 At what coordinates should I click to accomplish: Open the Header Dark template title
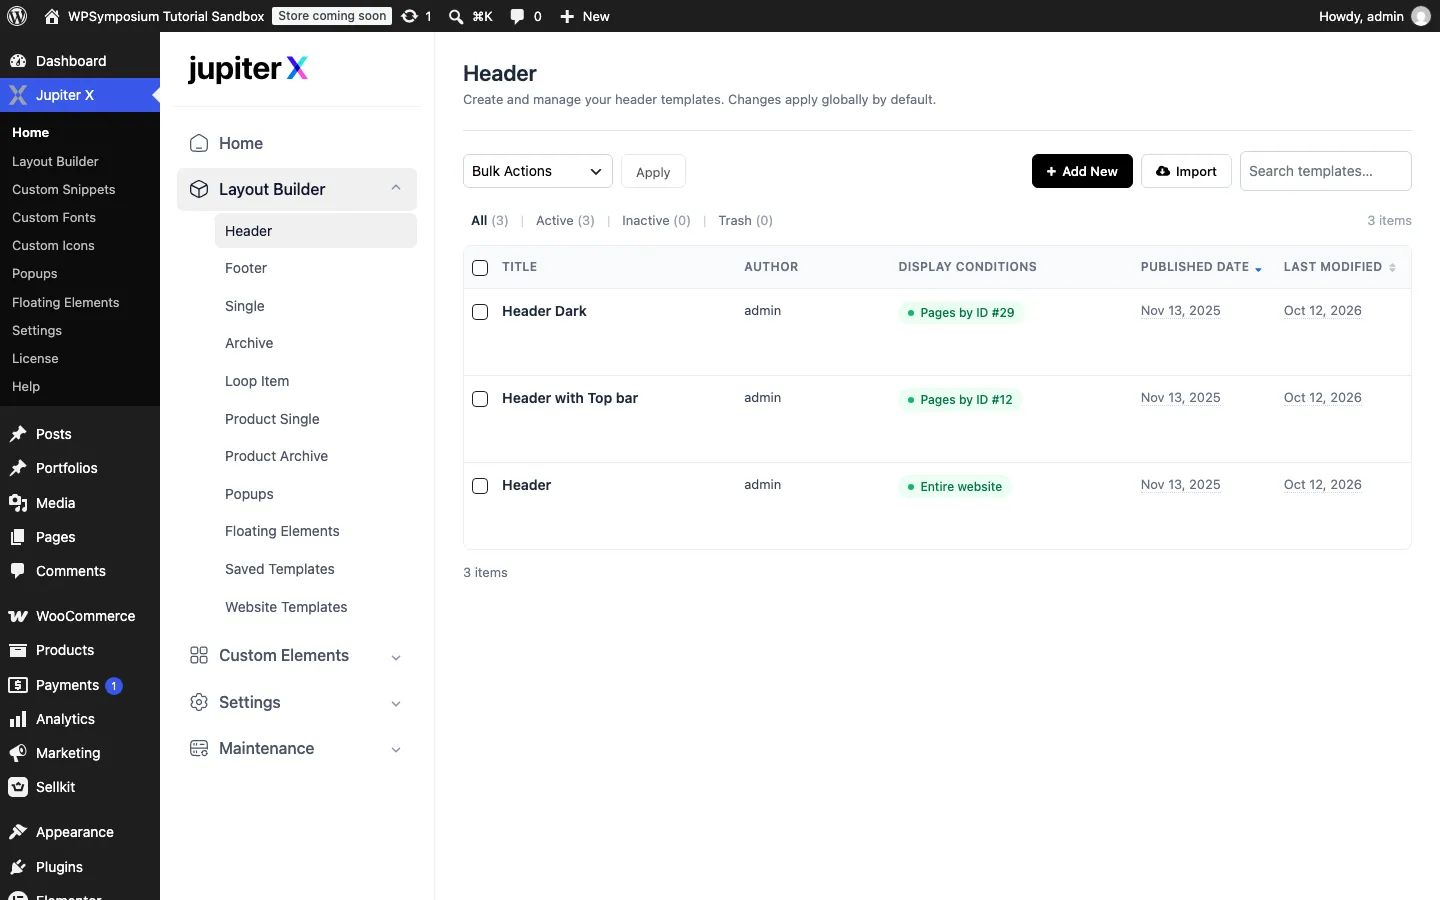pyautogui.click(x=544, y=311)
